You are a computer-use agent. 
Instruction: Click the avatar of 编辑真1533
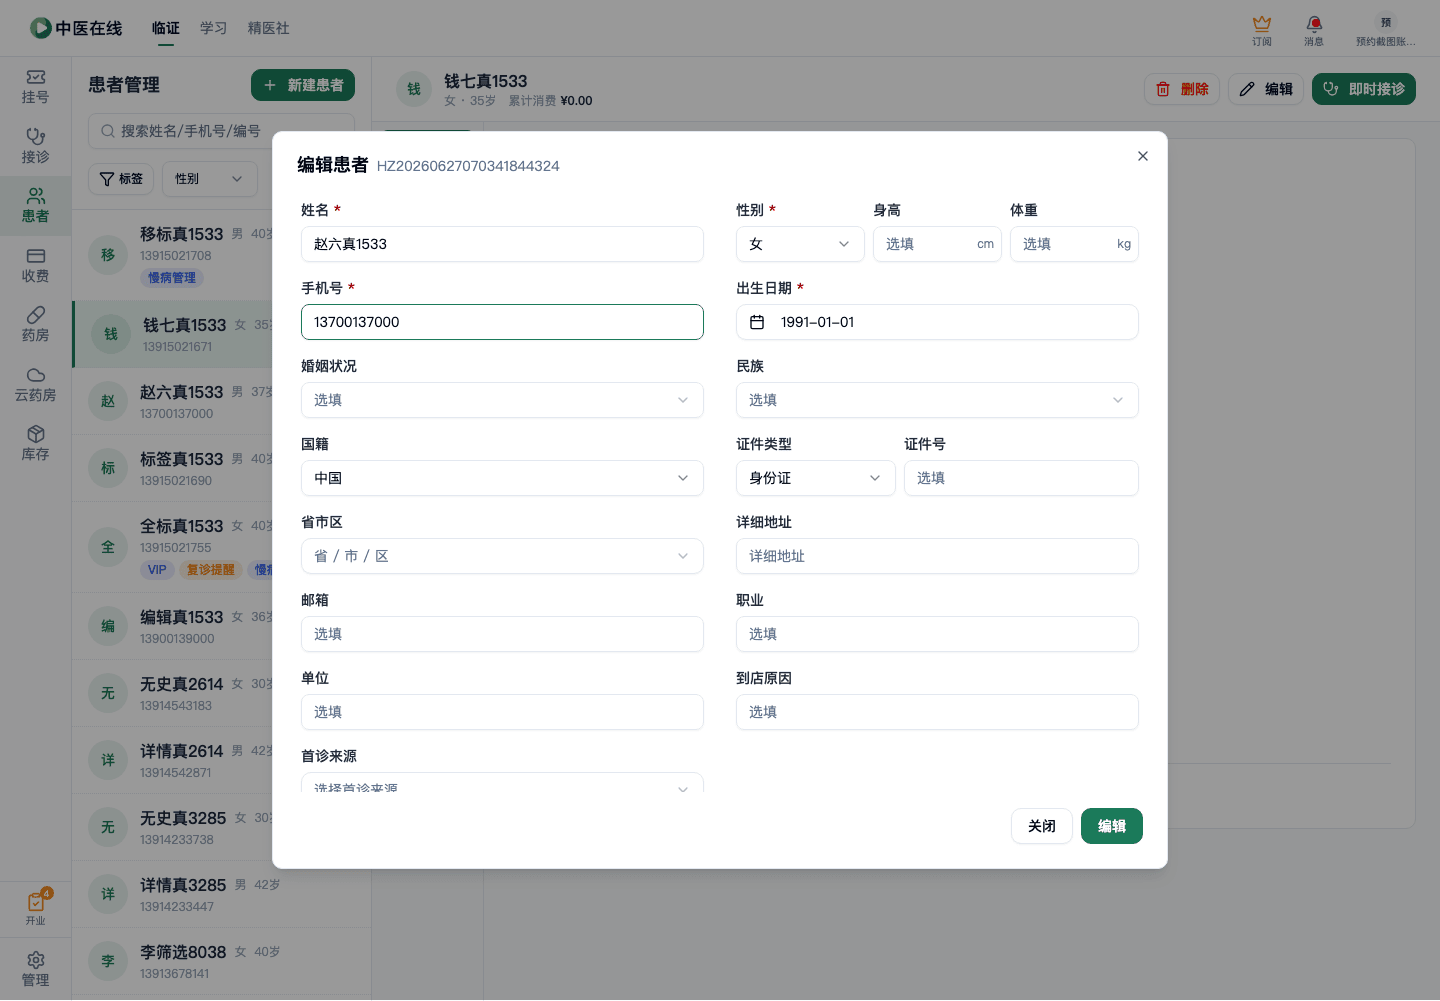click(x=108, y=626)
